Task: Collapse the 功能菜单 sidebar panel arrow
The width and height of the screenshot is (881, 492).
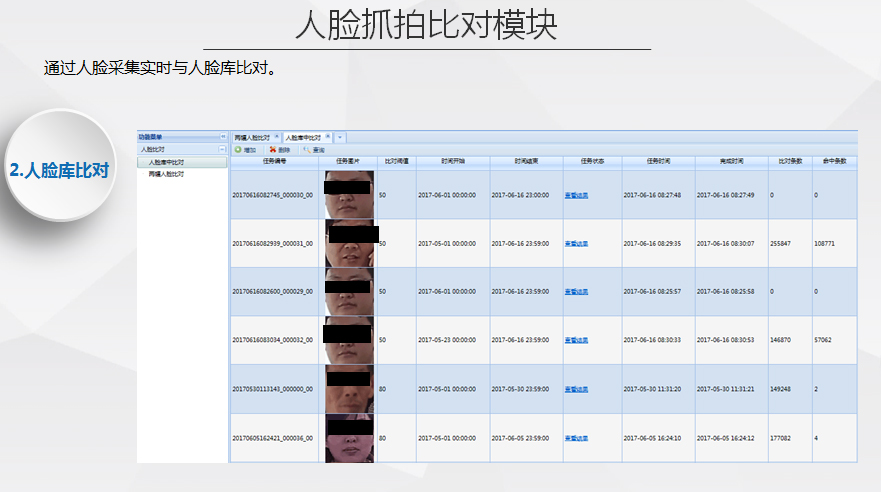Action: [223, 136]
